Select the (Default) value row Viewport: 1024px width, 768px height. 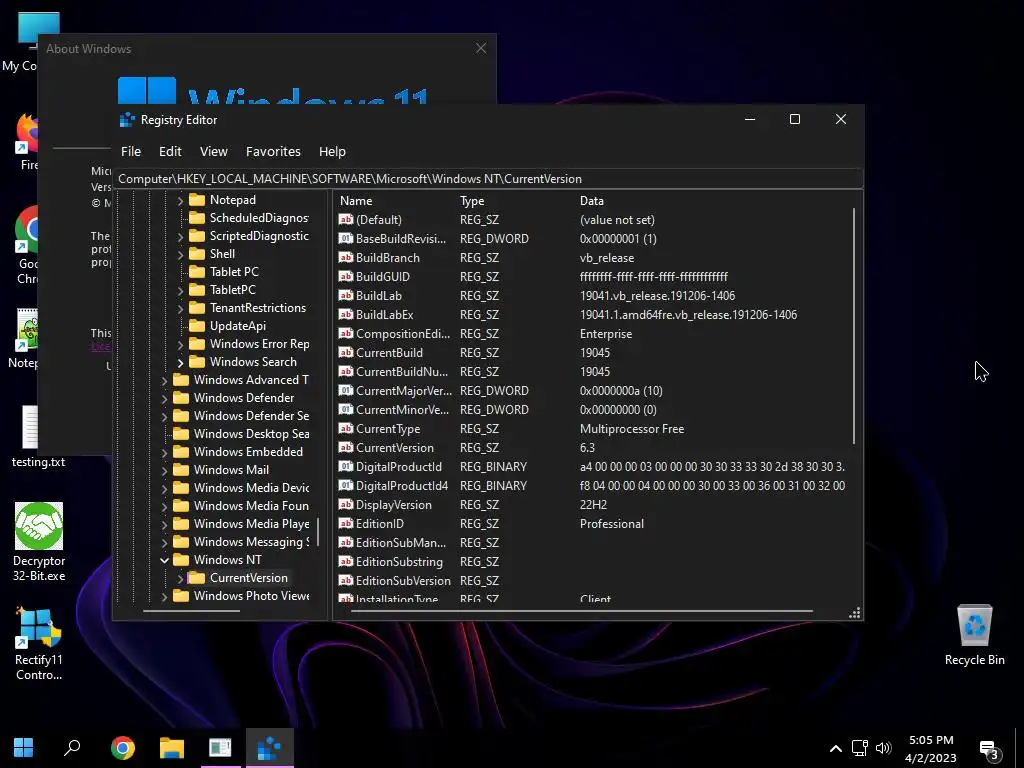point(593,219)
